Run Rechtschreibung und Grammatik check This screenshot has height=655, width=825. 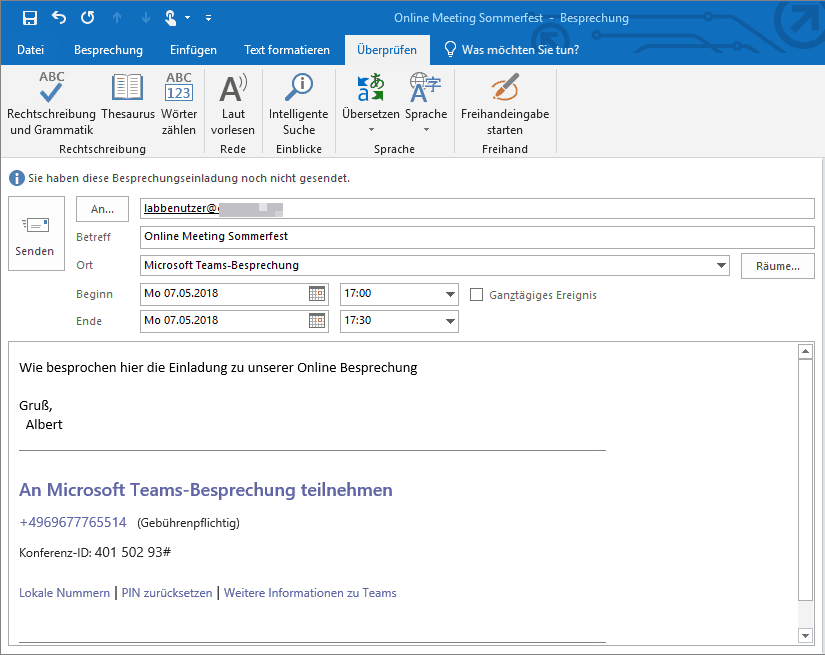(52, 104)
